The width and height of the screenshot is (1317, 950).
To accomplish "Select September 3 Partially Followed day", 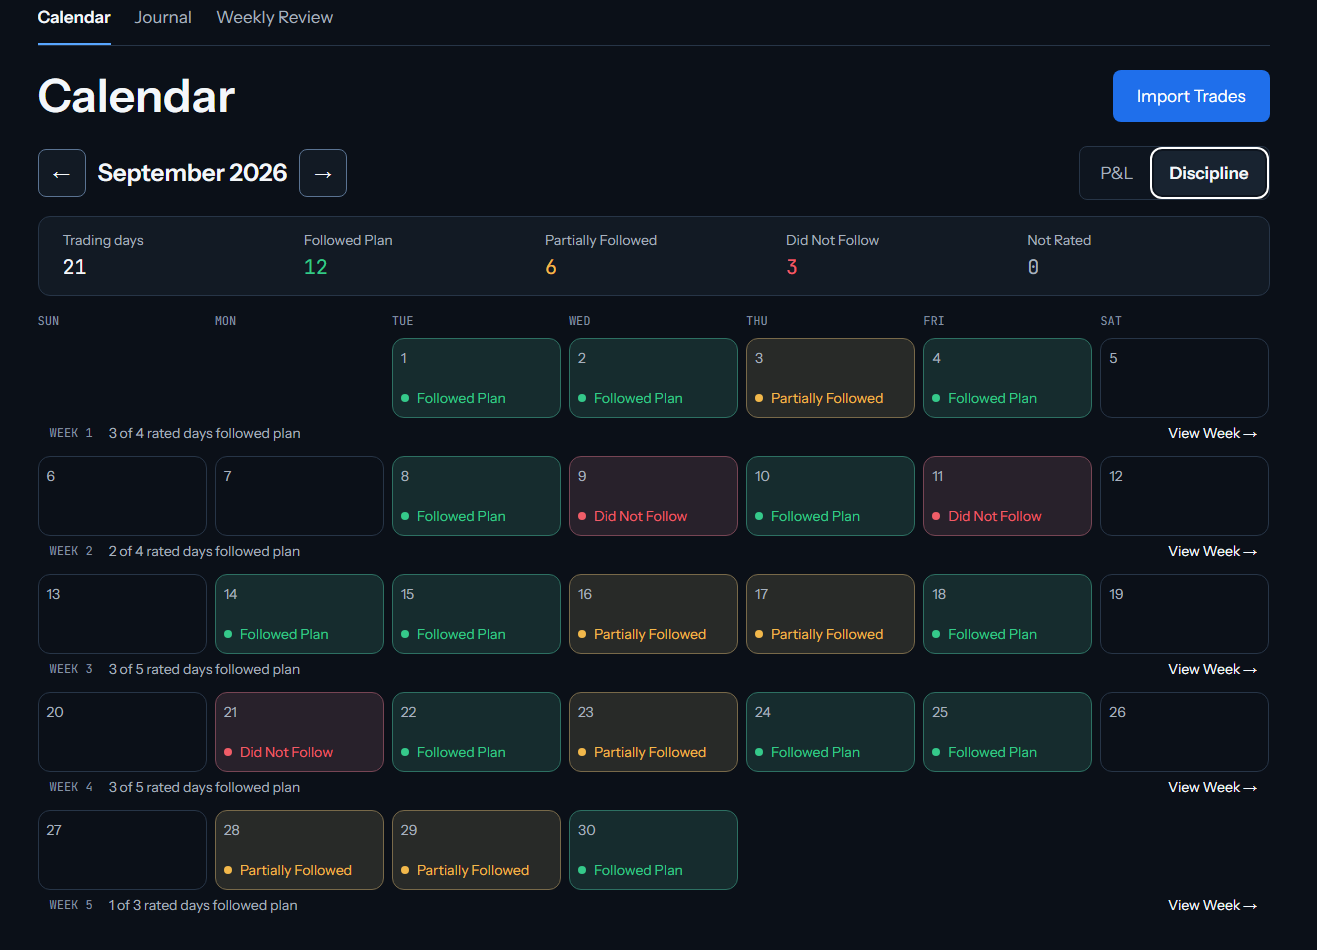I will point(830,378).
